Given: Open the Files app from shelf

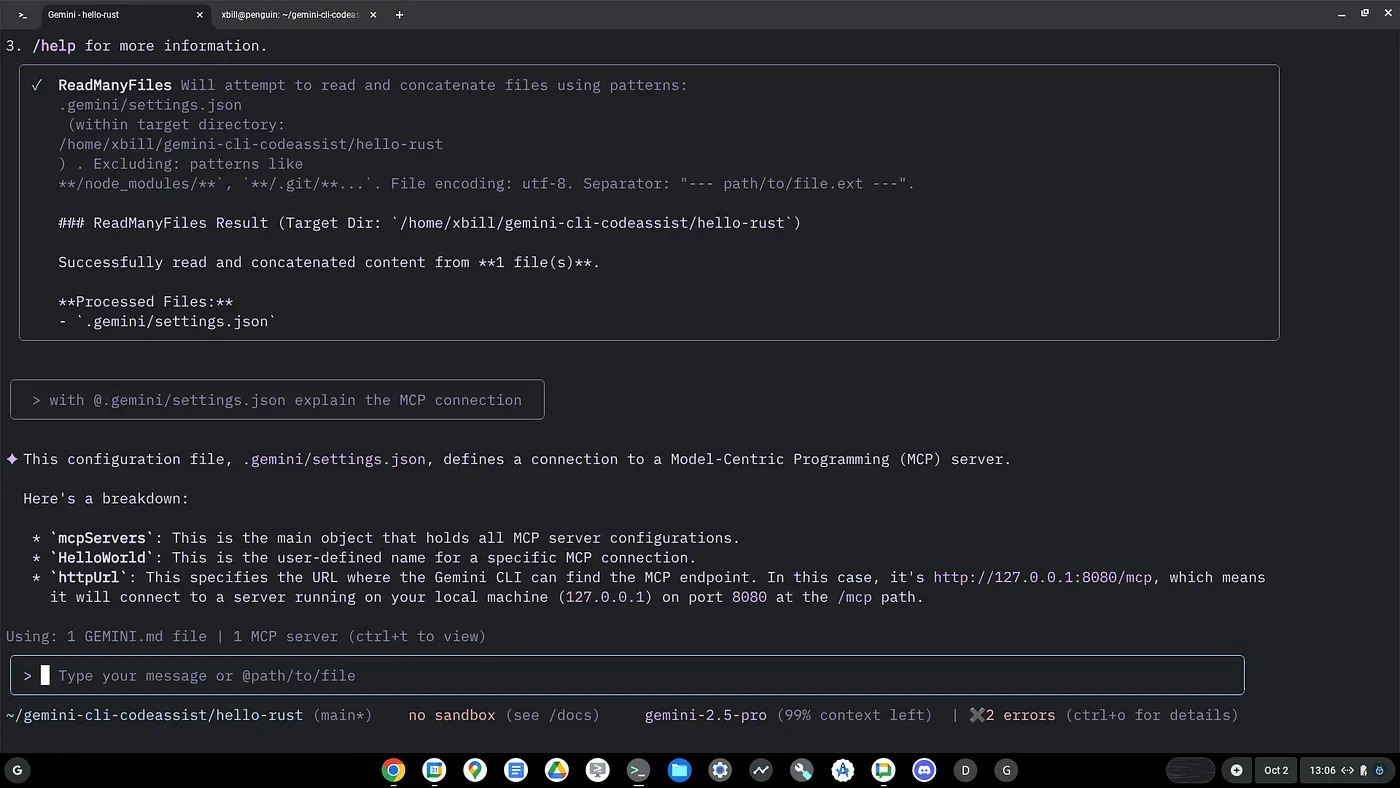Looking at the screenshot, I should coord(679,770).
